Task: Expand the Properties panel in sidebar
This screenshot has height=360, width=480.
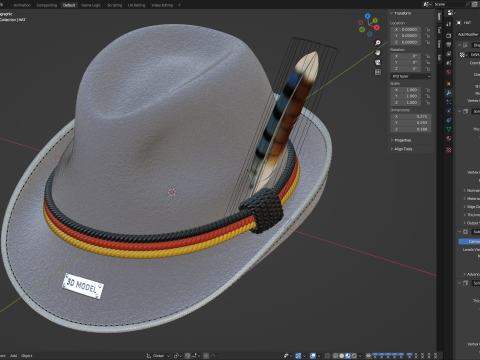Action: [401, 140]
